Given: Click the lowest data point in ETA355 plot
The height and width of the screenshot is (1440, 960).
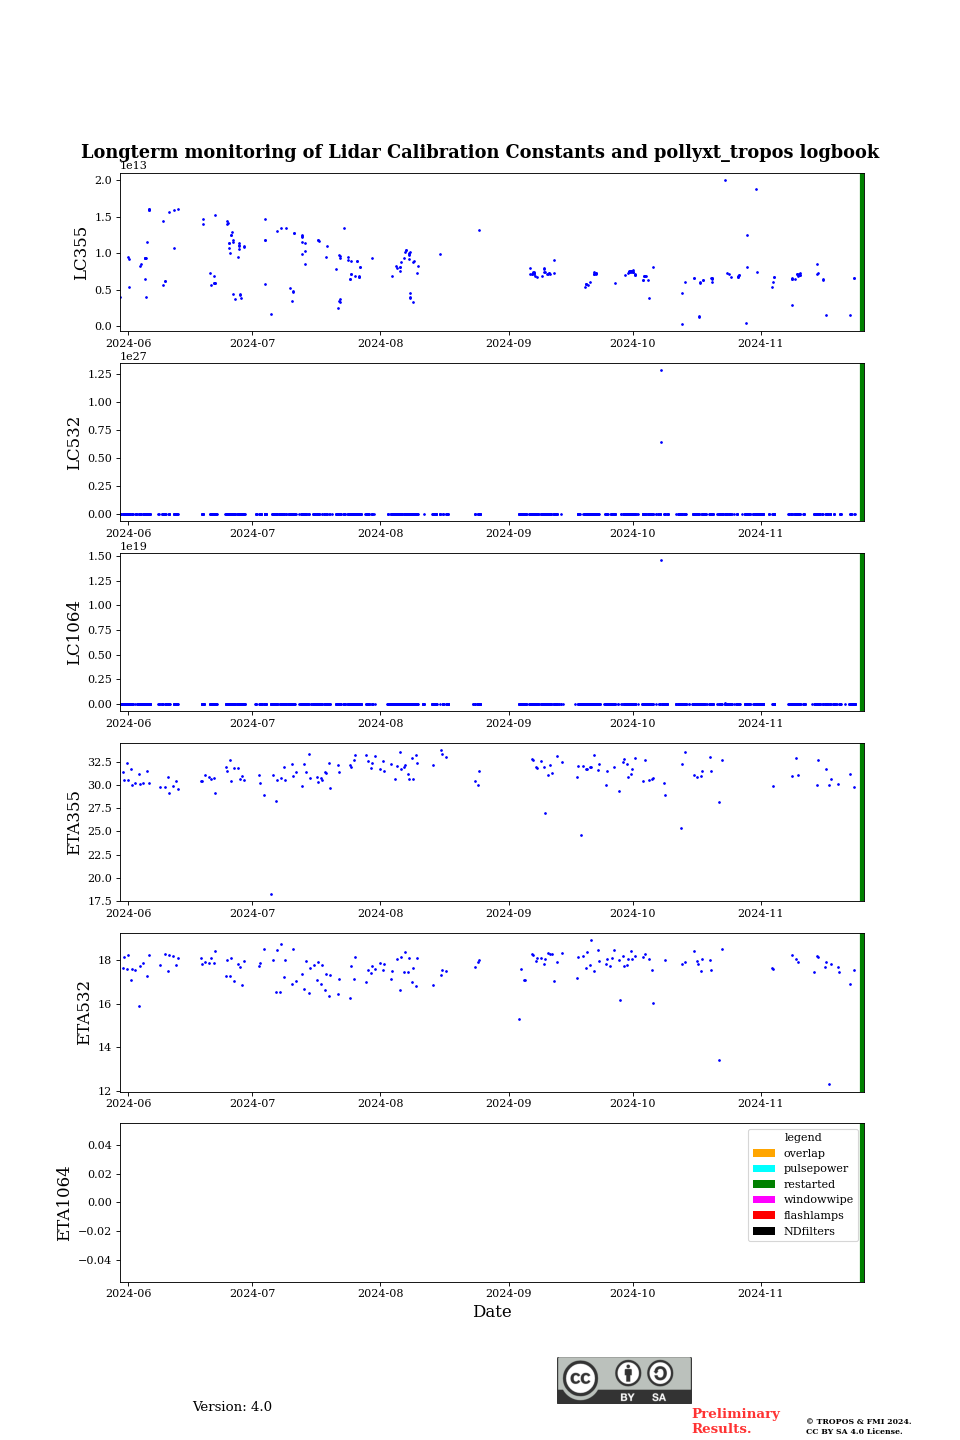Looking at the screenshot, I should [271, 894].
